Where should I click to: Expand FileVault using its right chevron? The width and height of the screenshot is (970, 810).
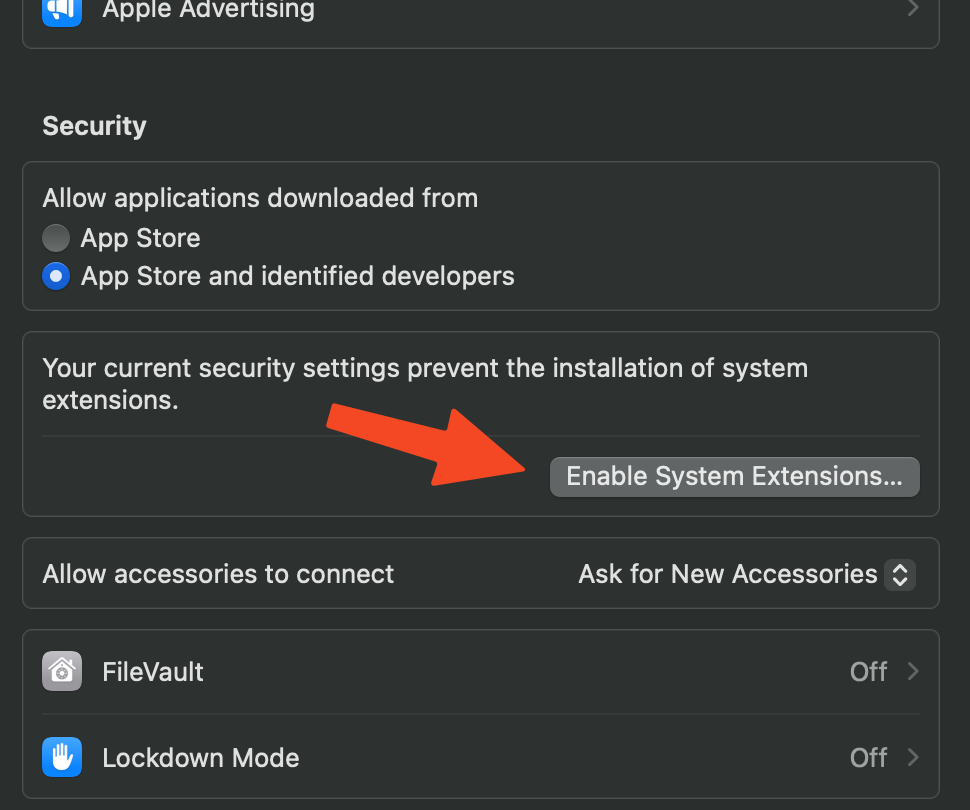pos(912,671)
